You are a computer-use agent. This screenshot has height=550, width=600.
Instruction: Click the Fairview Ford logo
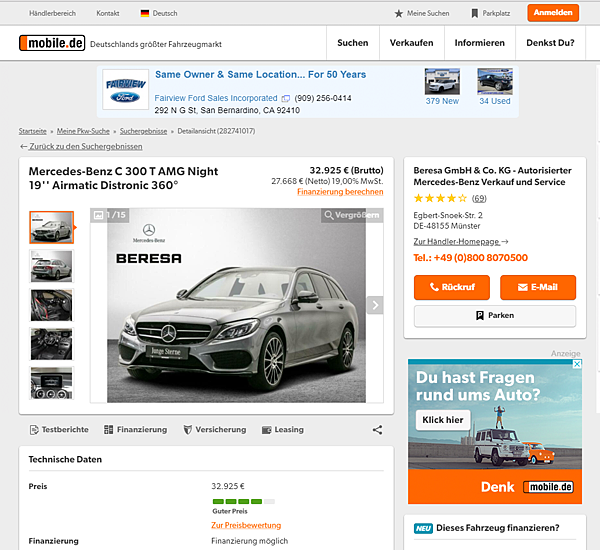[x=126, y=90]
